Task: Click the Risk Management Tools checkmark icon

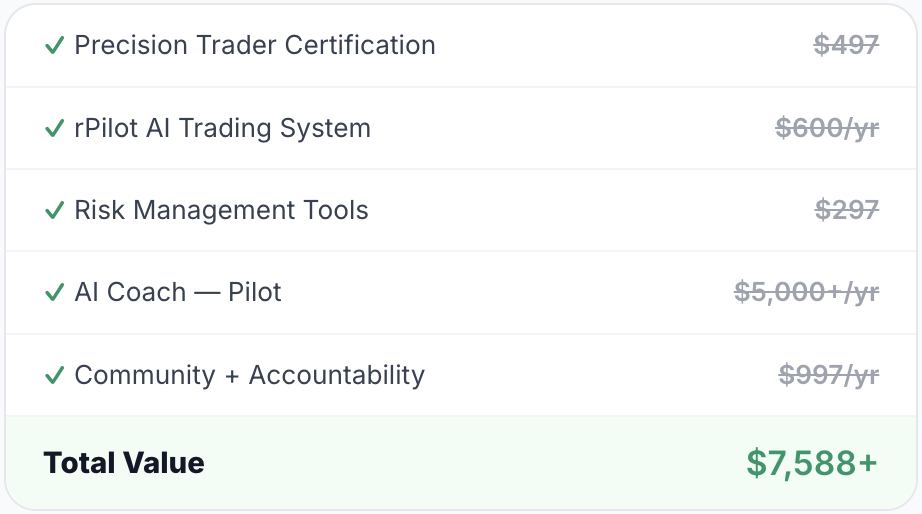Action: tap(54, 211)
